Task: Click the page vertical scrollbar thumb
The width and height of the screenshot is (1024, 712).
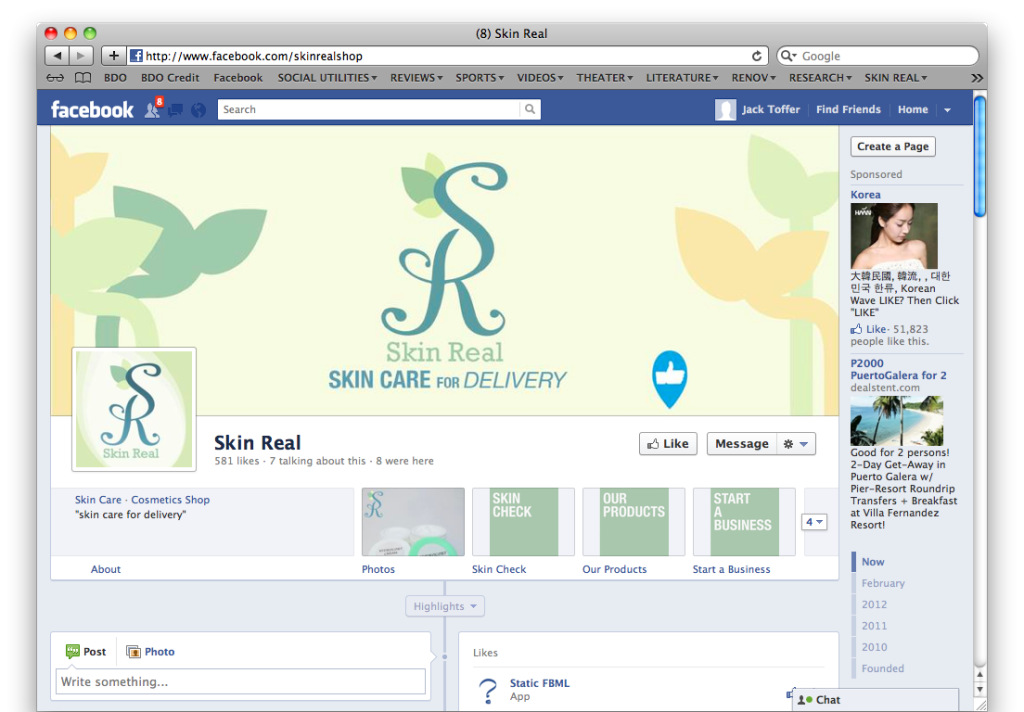Action: pos(979,155)
